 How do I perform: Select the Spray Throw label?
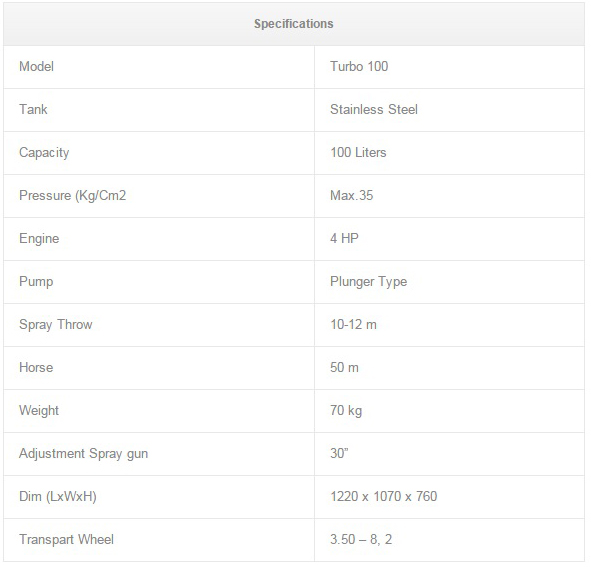point(56,325)
